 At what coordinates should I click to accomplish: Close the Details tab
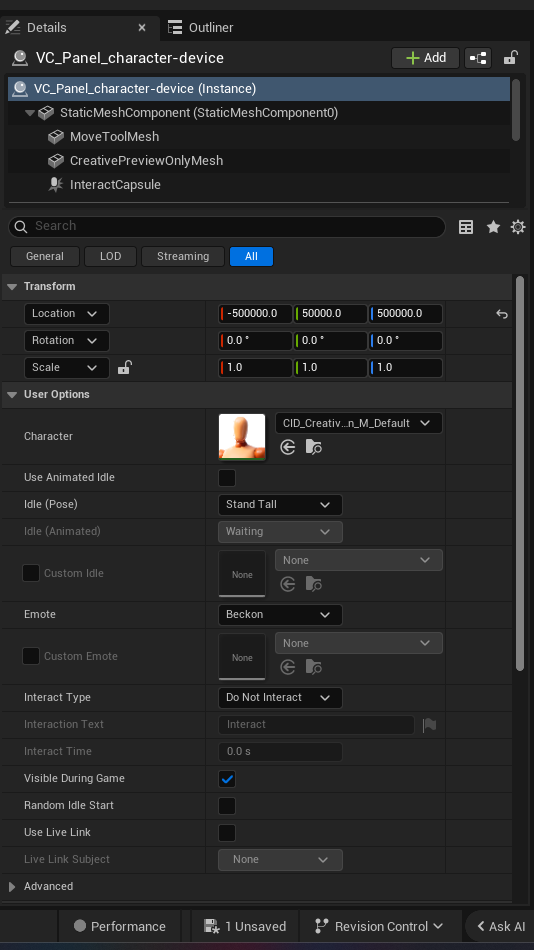coord(142,27)
